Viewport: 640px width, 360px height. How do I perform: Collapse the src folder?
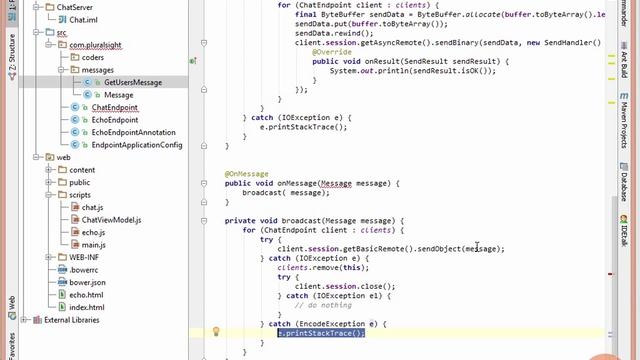click(x=36, y=32)
